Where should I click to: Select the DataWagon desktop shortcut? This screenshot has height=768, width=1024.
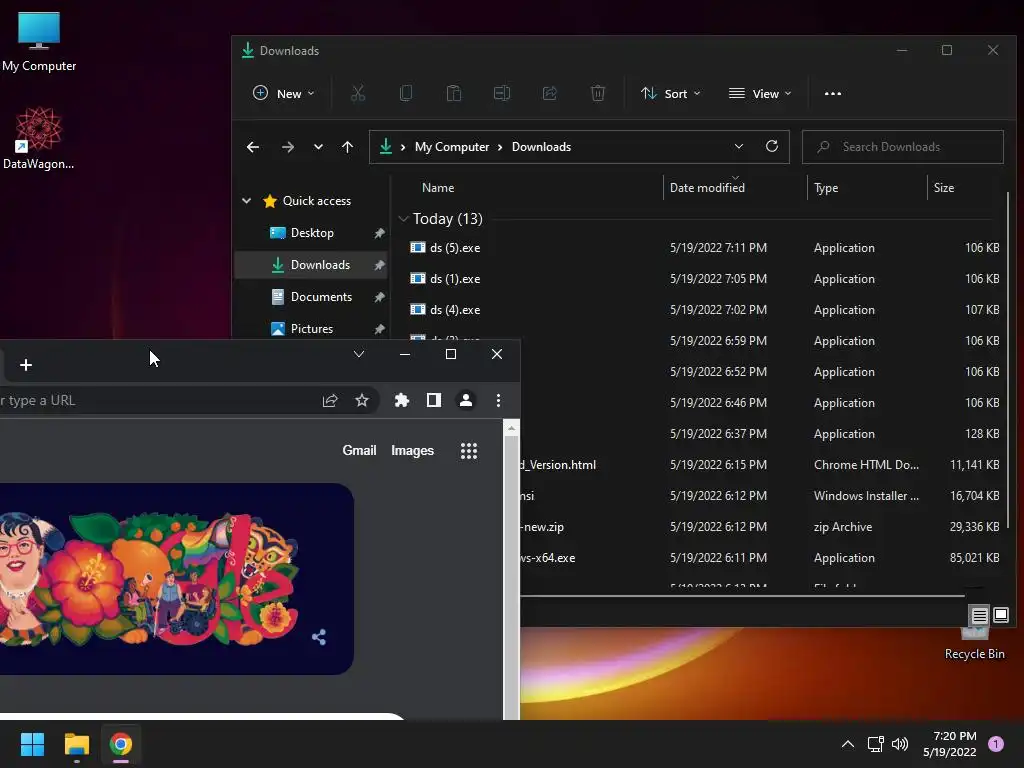(39, 138)
